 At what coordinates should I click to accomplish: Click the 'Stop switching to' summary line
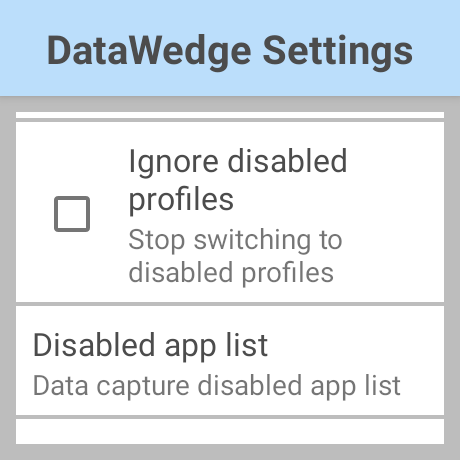coord(235,240)
